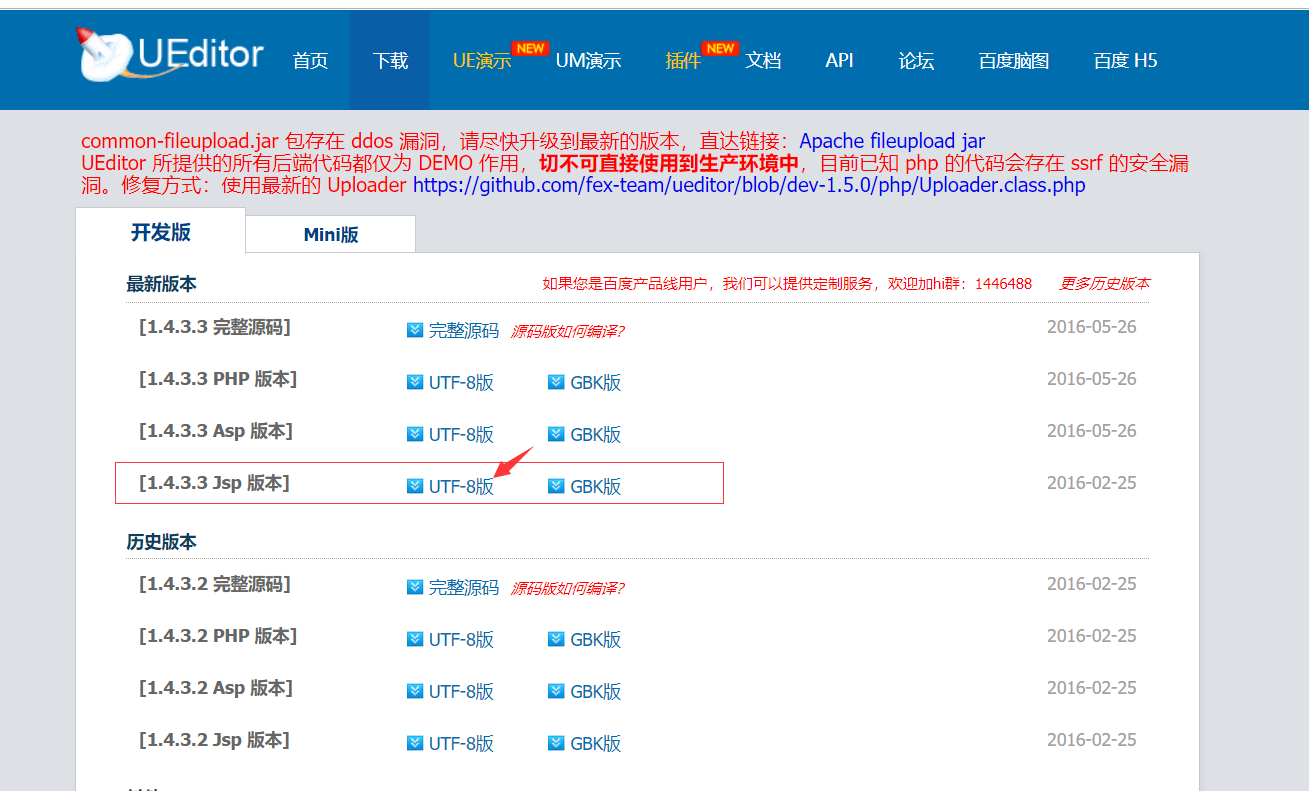Download 1.4.3.2 Asp GBK版 text link

coord(596,692)
